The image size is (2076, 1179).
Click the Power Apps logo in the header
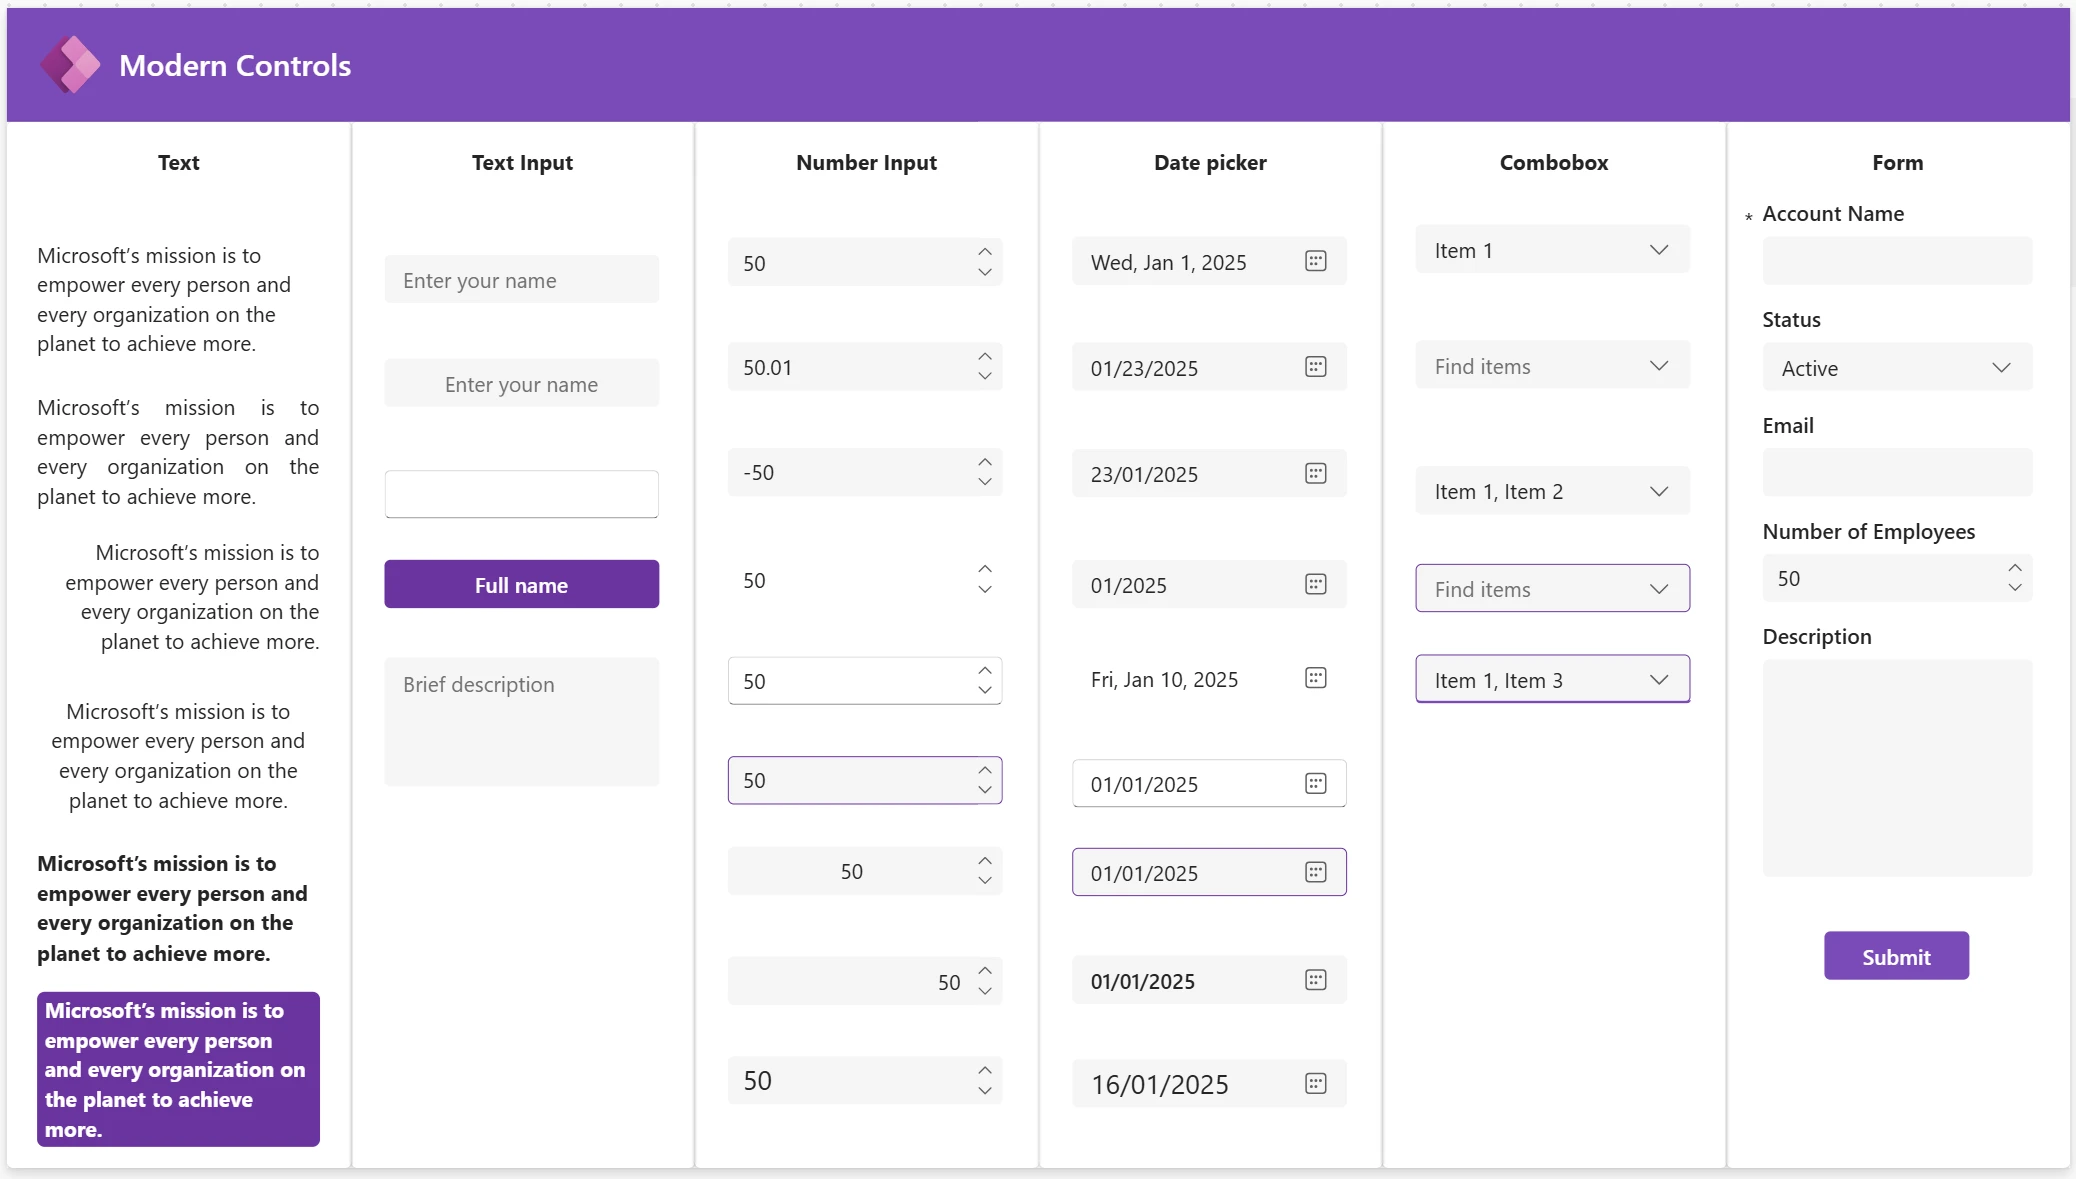point(71,63)
